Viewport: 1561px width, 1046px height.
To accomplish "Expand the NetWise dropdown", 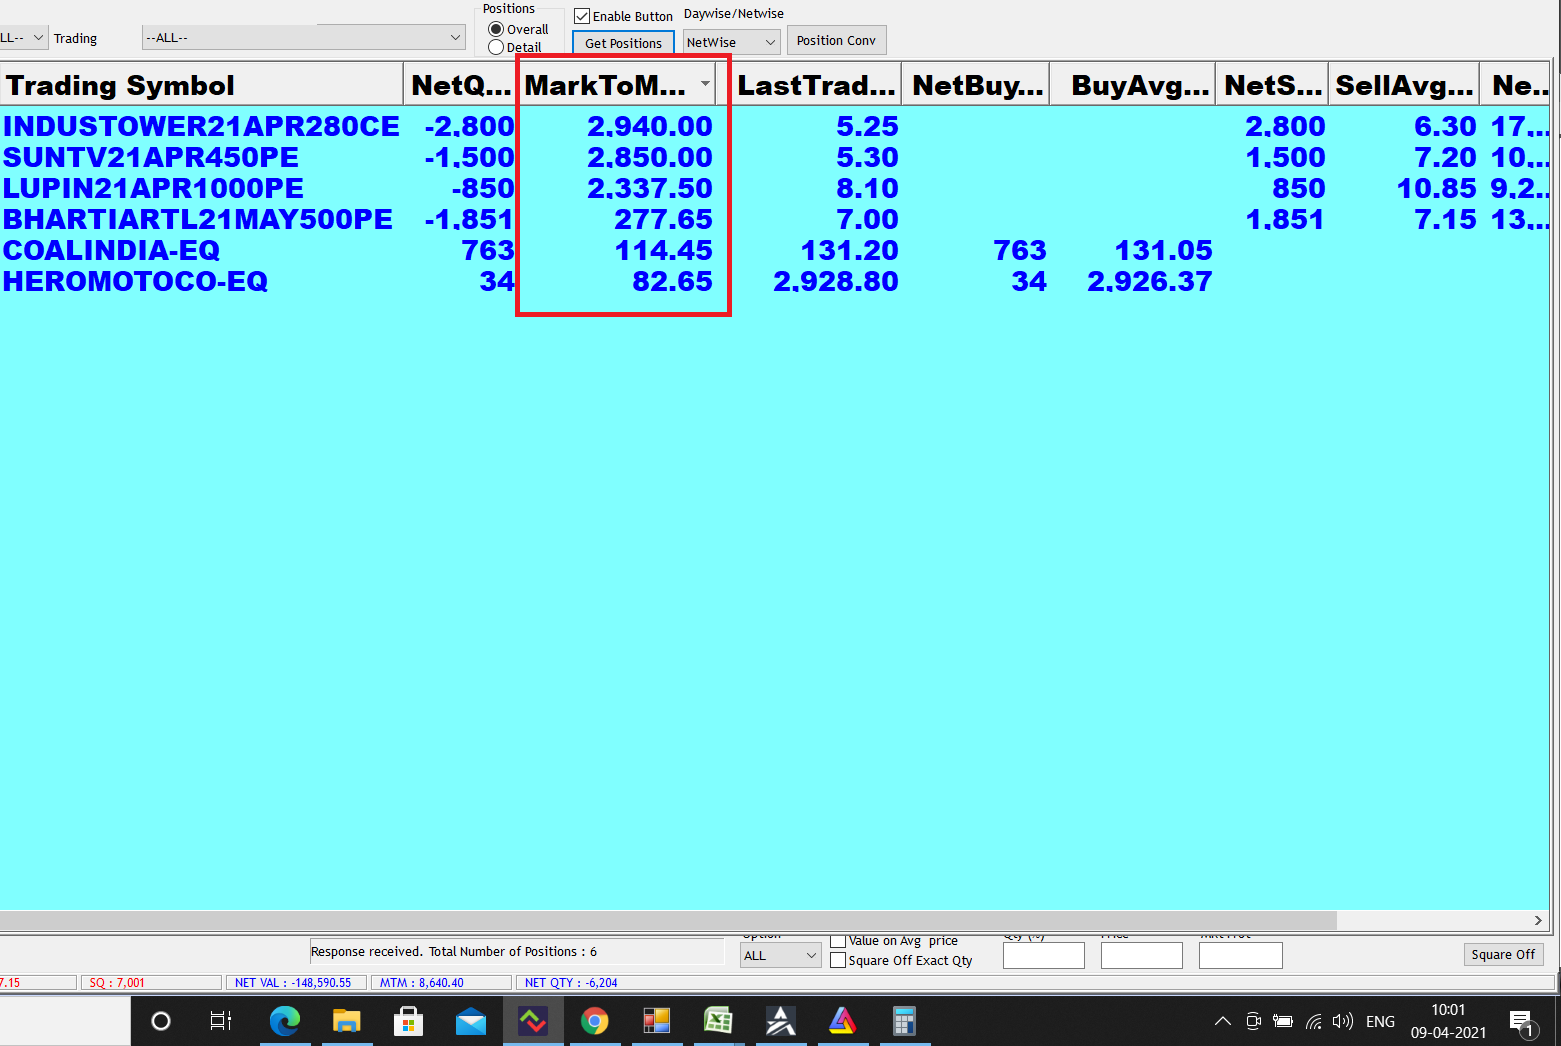I will [731, 42].
